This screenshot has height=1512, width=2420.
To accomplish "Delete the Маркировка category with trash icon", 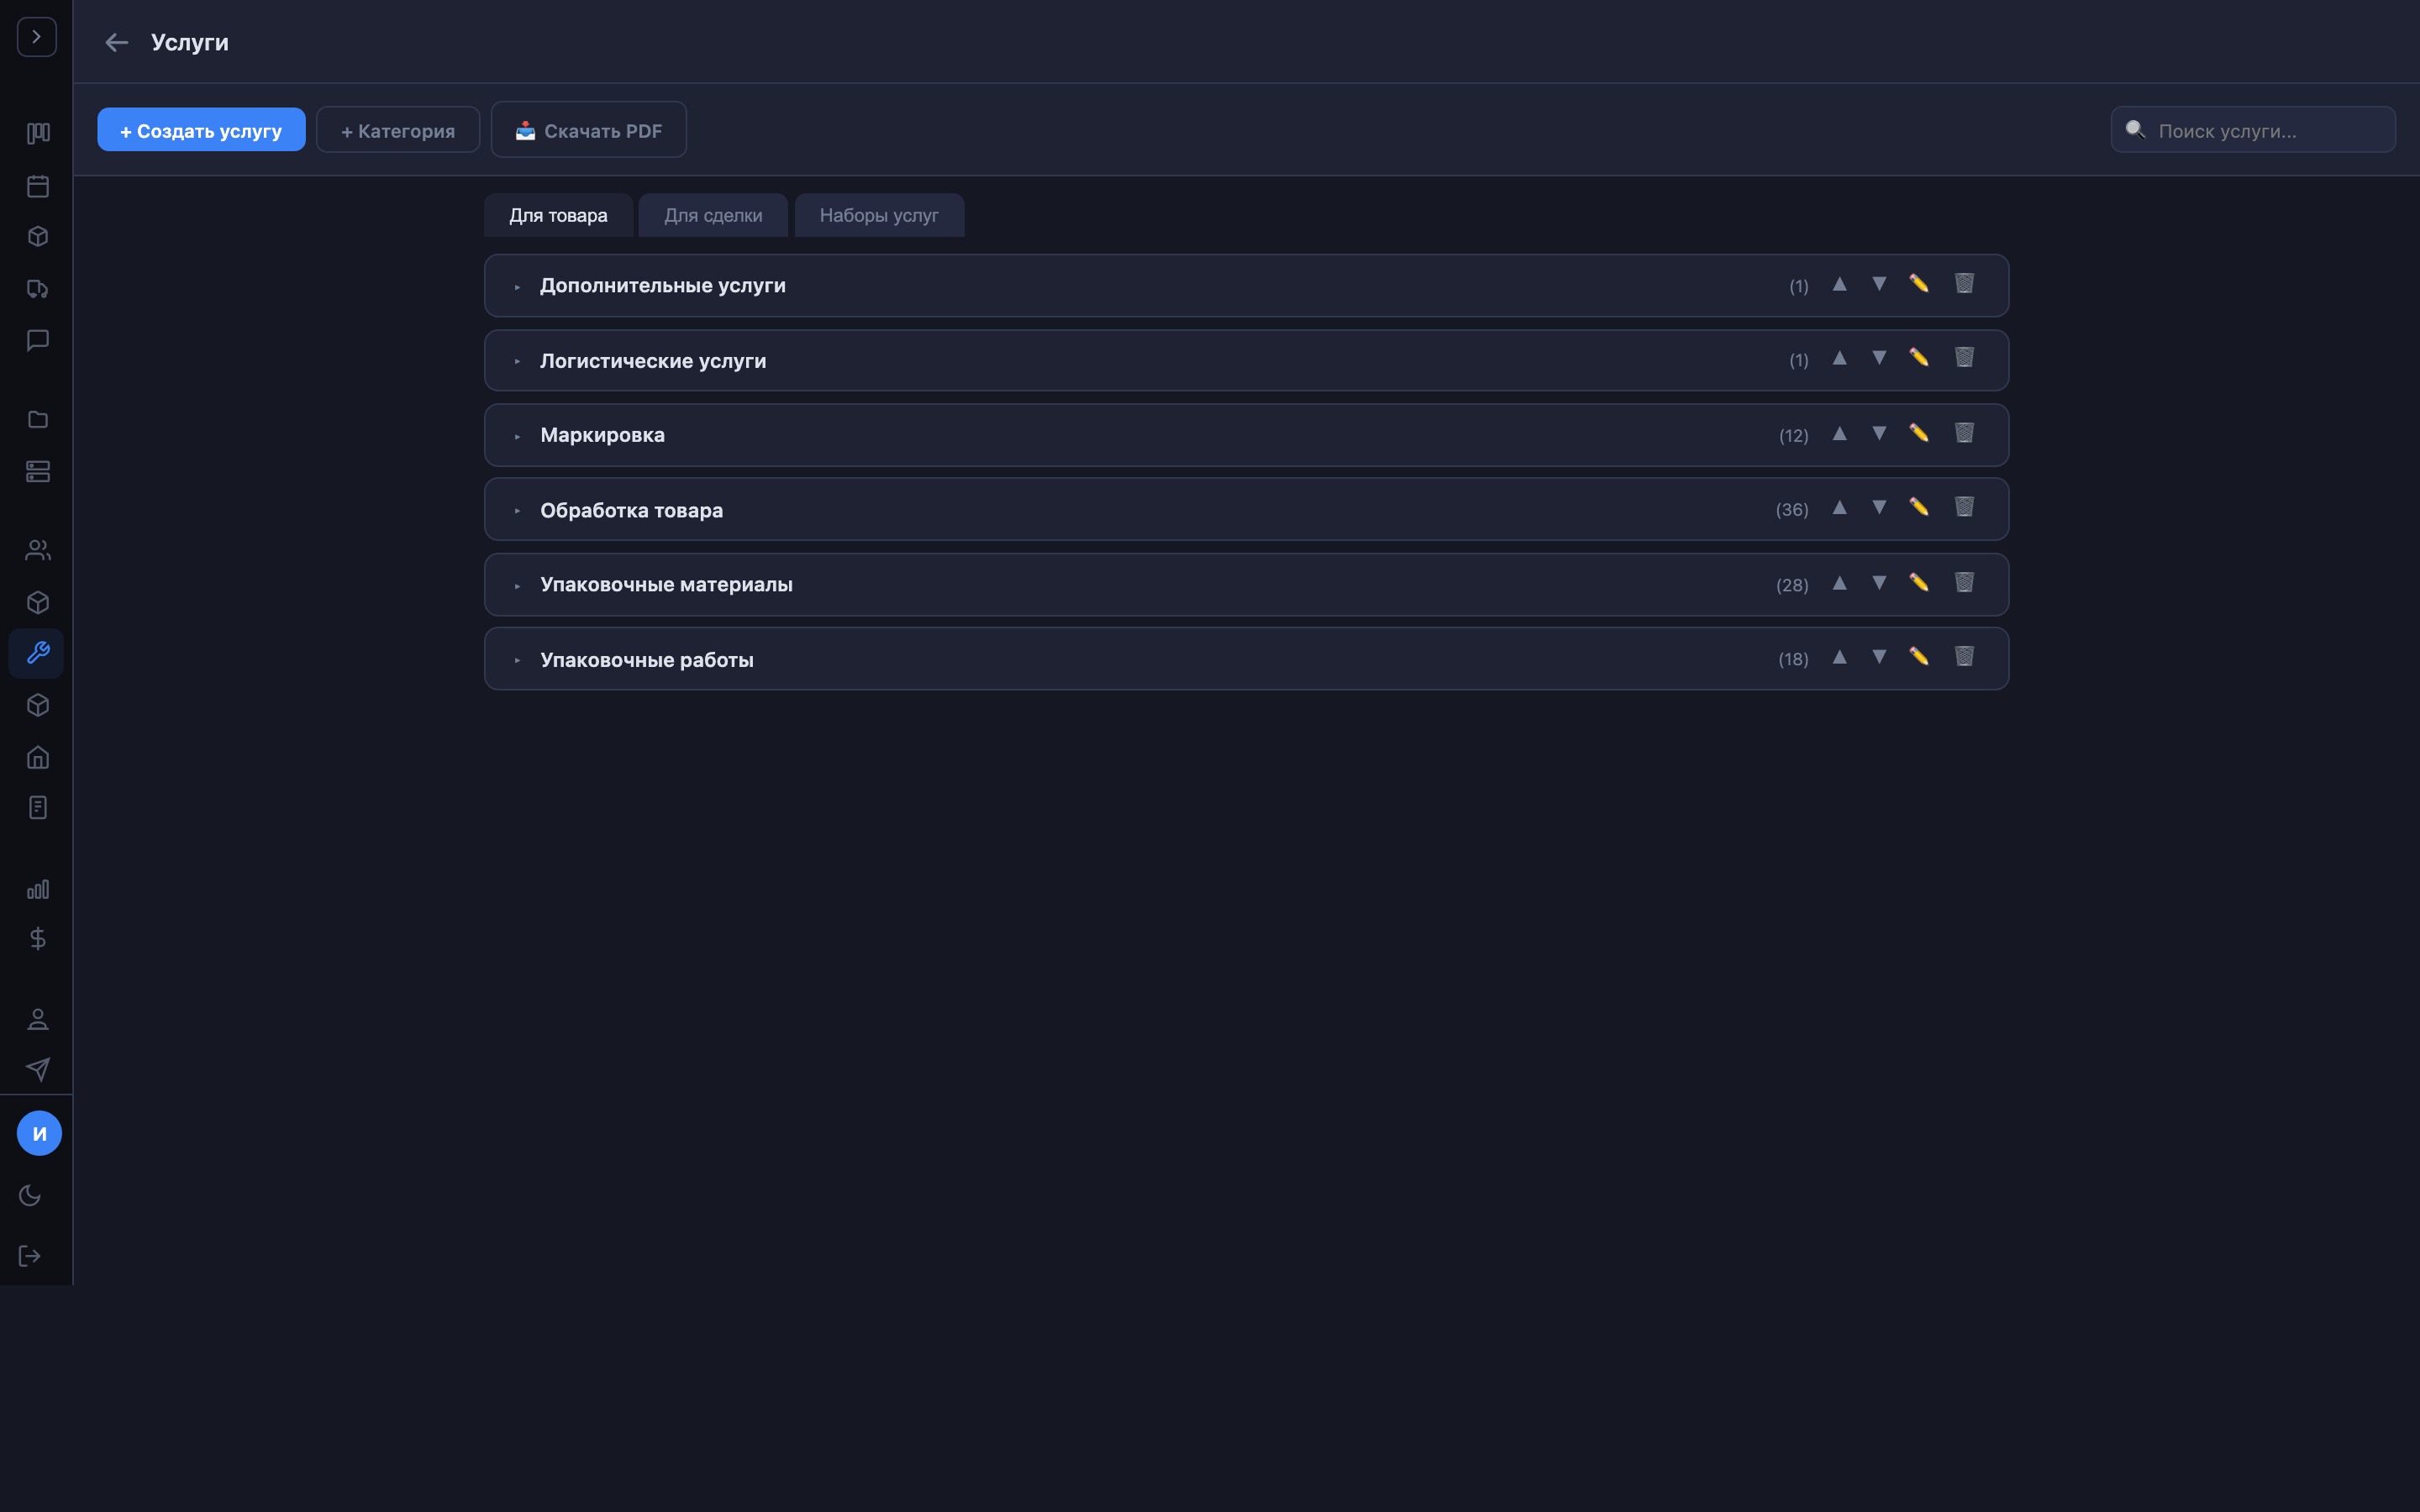I will click(1964, 433).
